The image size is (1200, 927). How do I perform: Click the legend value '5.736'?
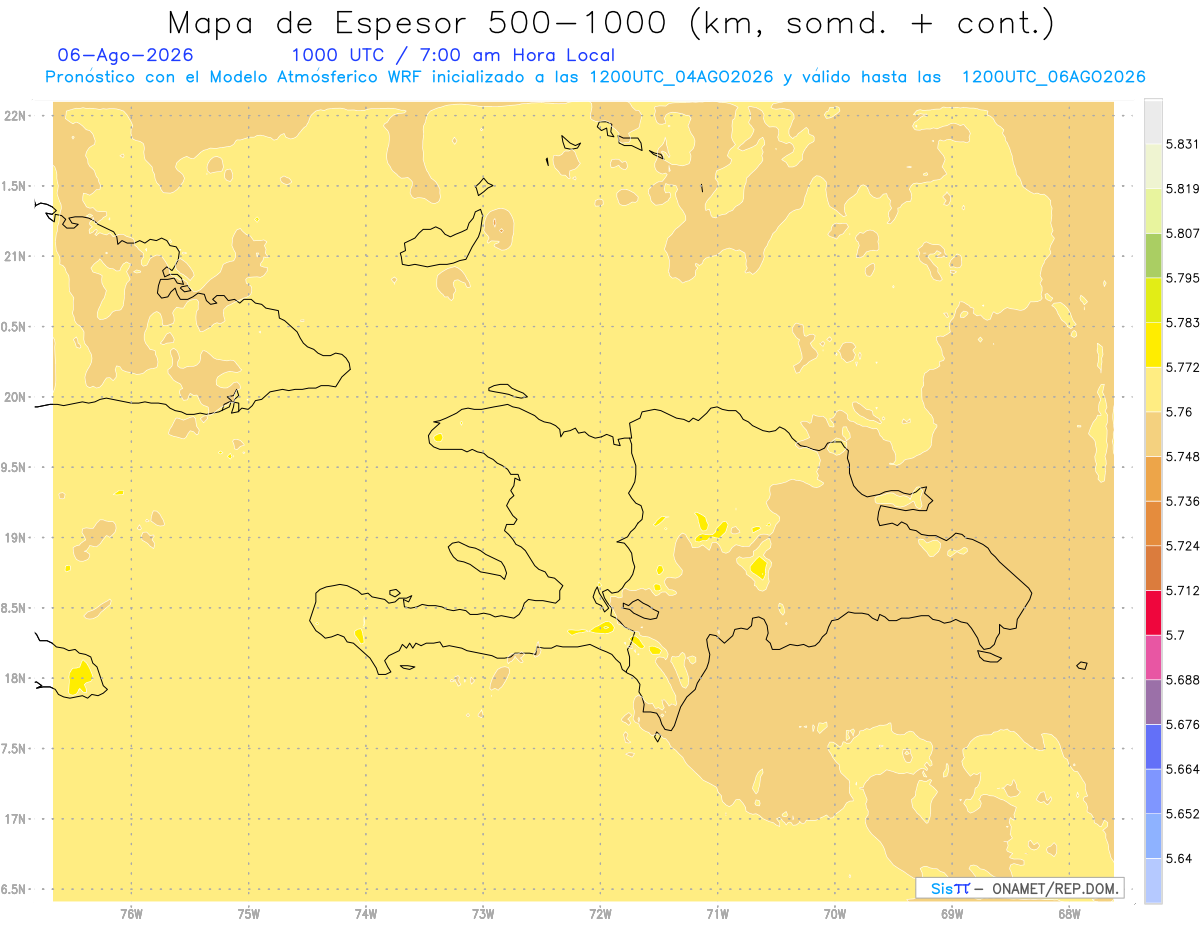click(x=1182, y=501)
